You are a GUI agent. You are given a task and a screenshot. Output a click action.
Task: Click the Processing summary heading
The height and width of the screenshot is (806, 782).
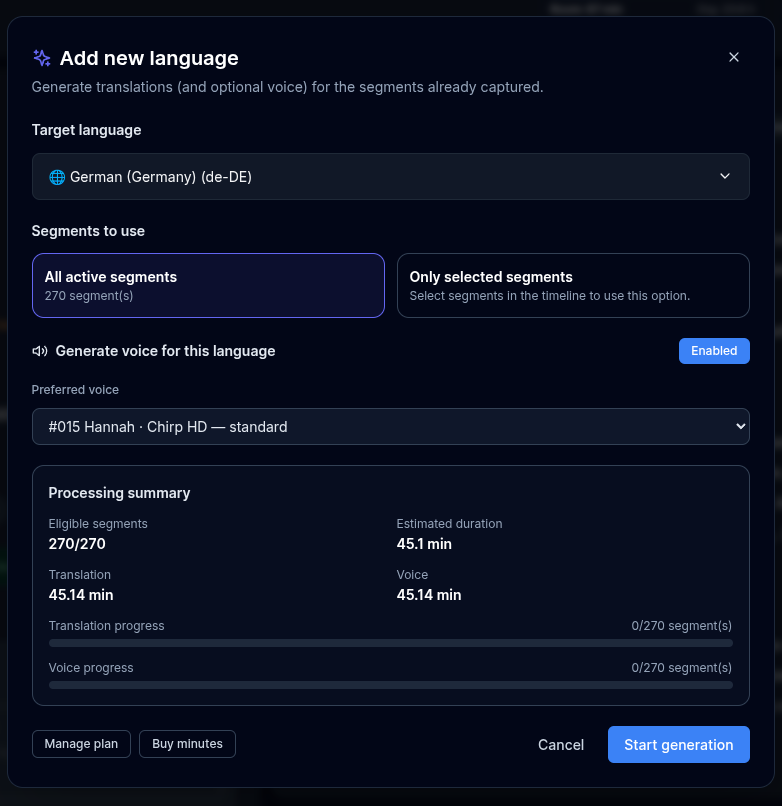[x=119, y=493]
